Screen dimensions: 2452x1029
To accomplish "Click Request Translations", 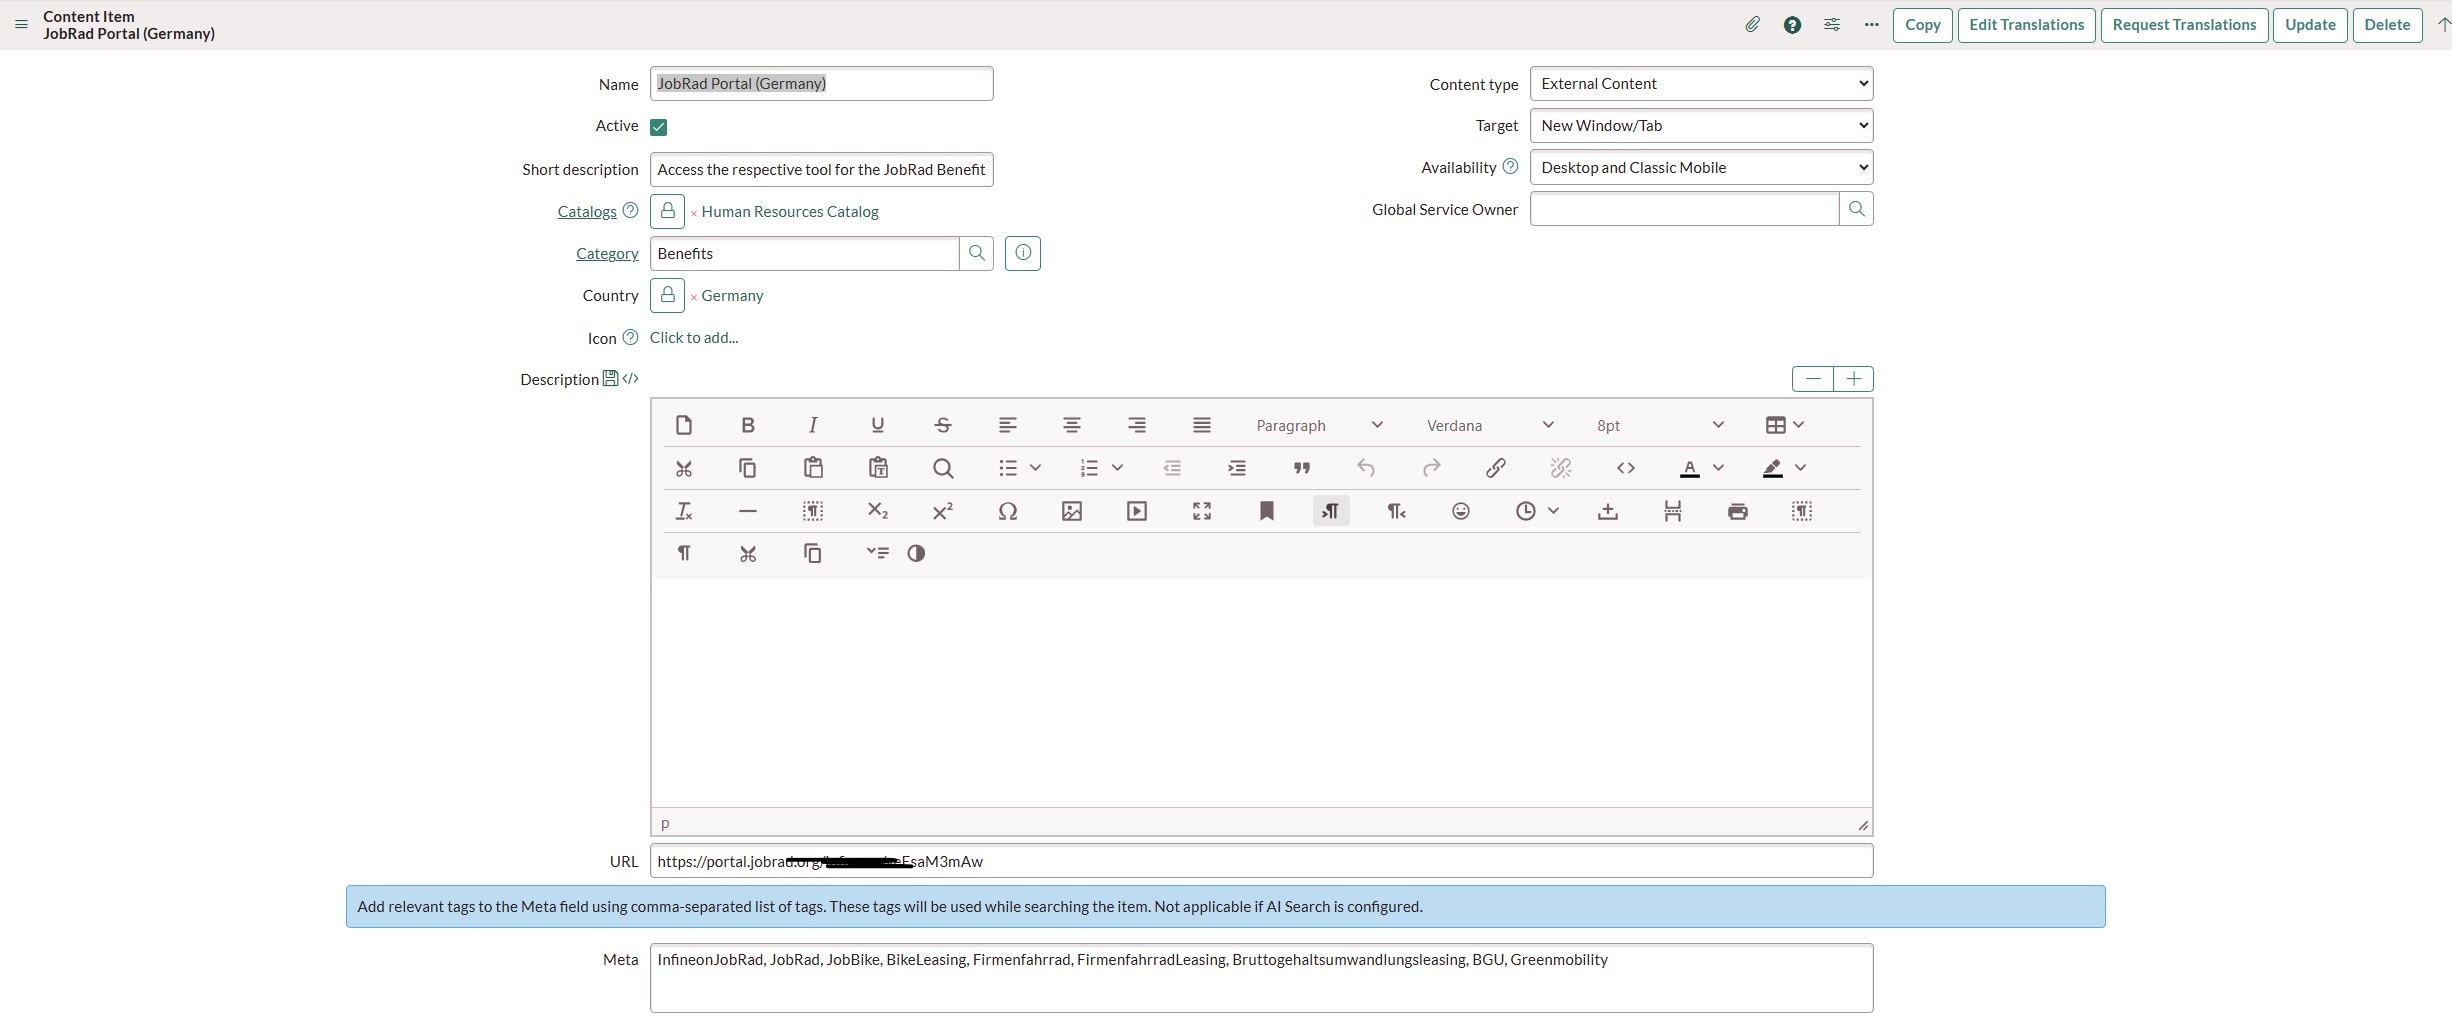I will pos(2184,25).
